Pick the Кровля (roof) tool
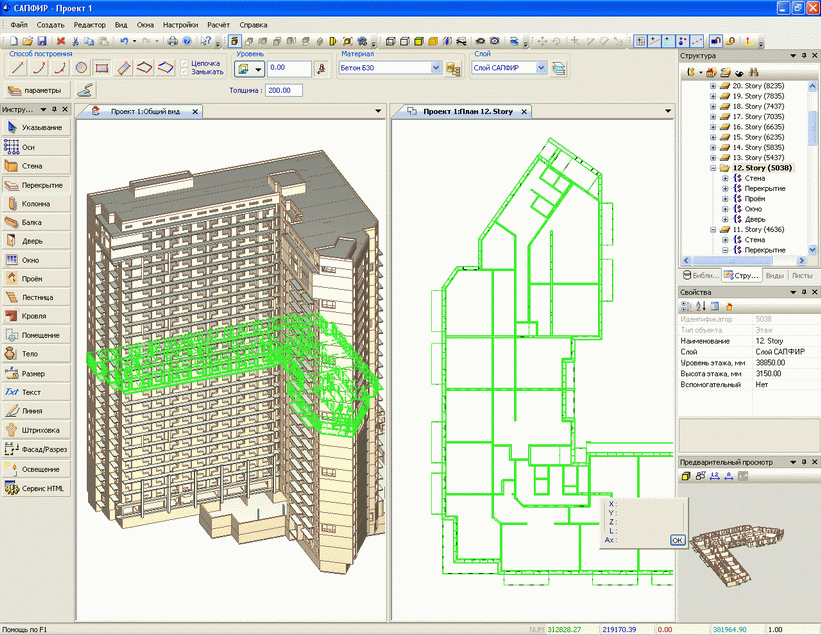Screen dimensions: 821x635 pyautogui.click(x=36, y=316)
